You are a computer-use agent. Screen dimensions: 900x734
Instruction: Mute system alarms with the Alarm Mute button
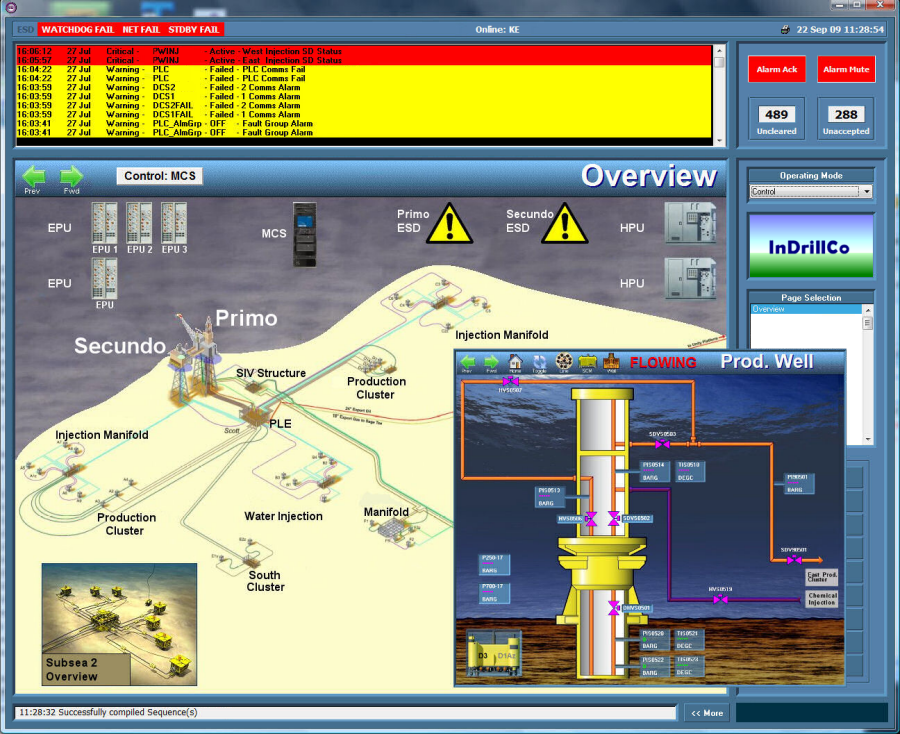click(845, 69)
